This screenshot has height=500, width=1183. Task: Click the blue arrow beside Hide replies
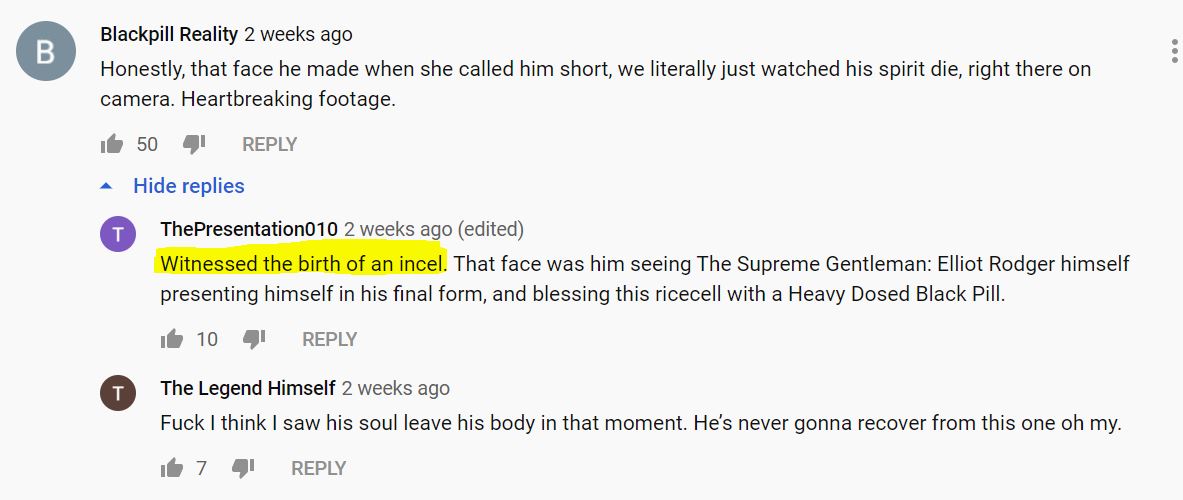pos(106,186)
